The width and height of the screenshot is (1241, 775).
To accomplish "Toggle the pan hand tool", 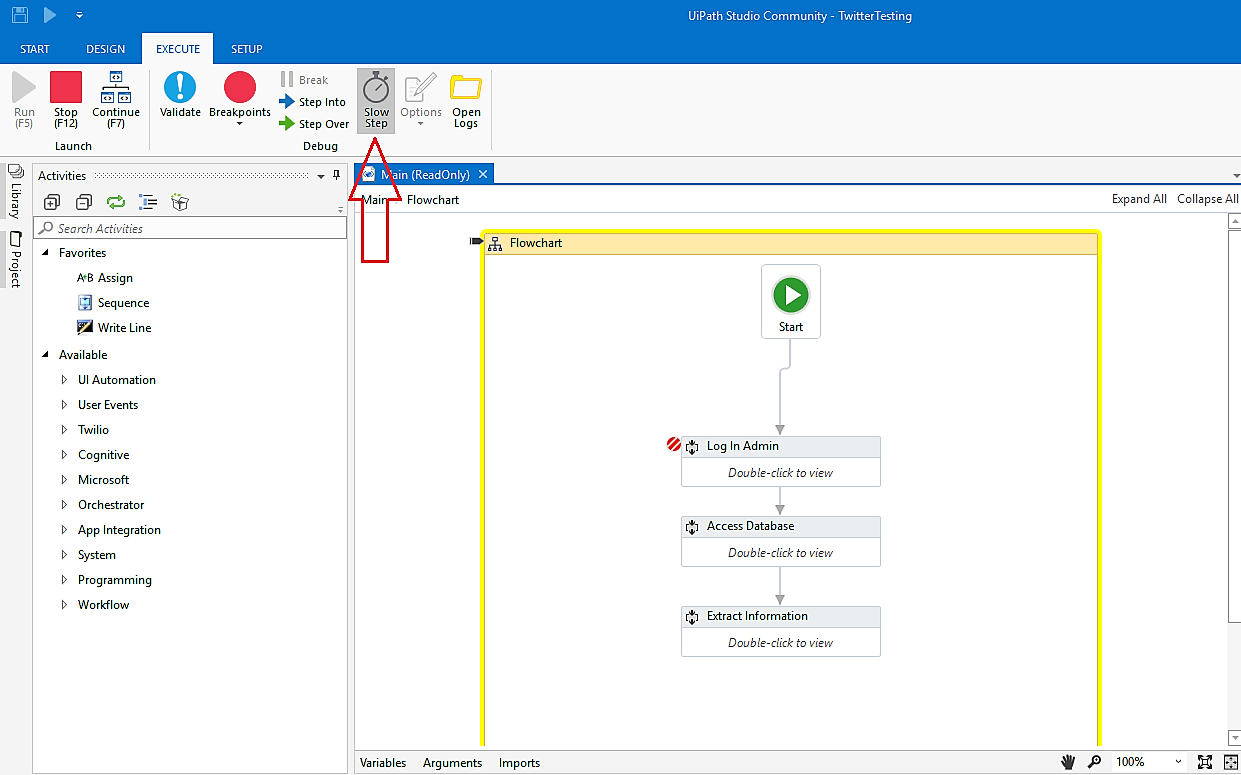I will (x=1068, y=762).
